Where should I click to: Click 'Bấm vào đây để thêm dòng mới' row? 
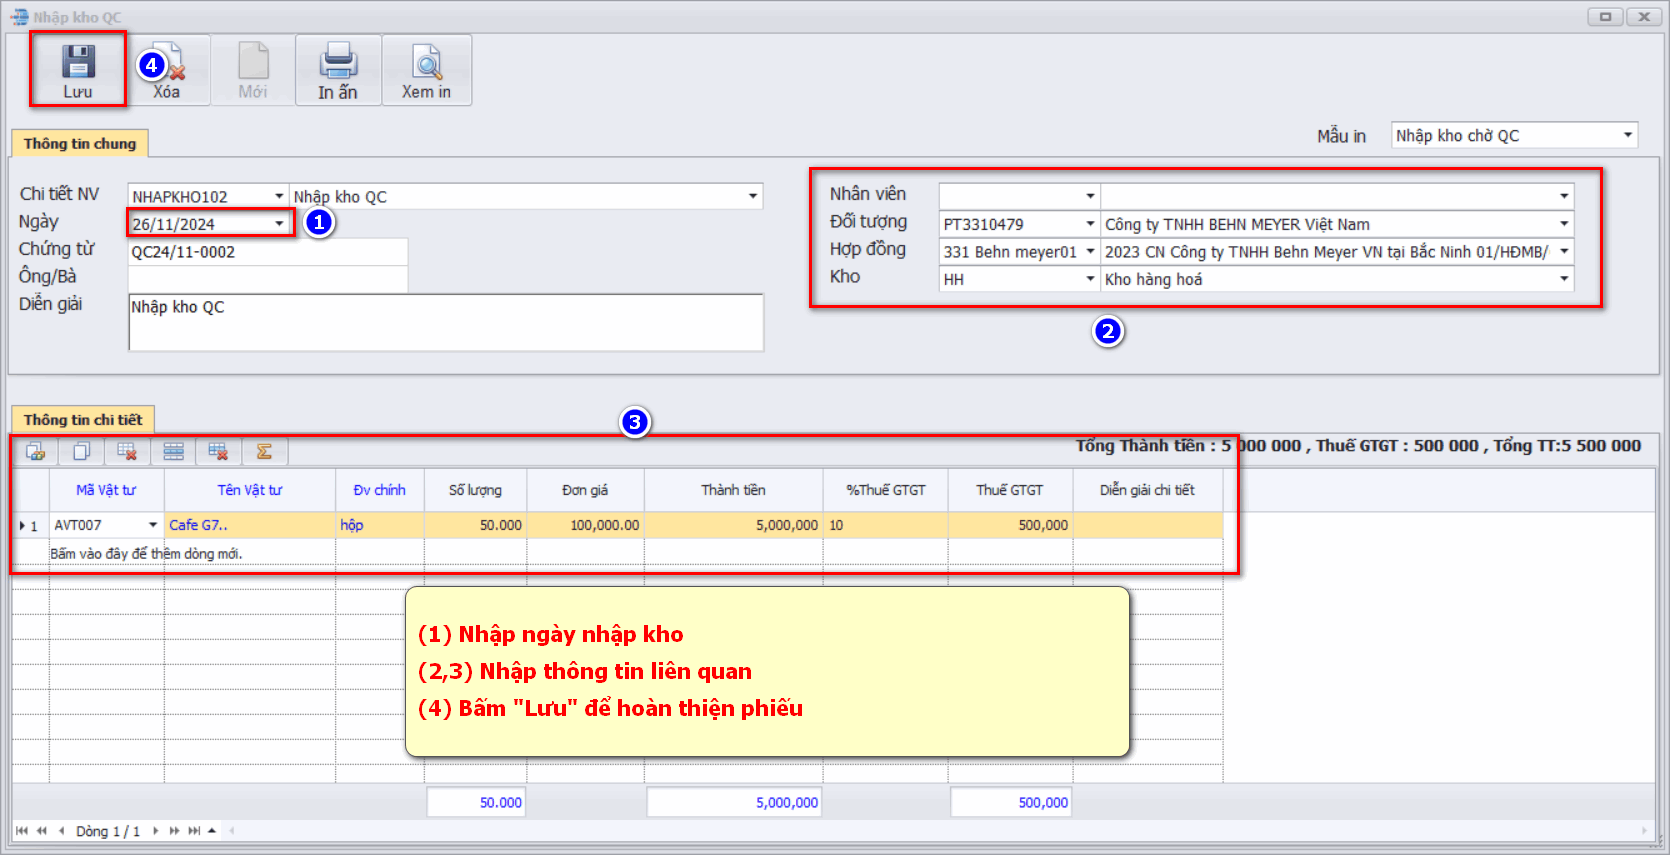tap(146, 554)
